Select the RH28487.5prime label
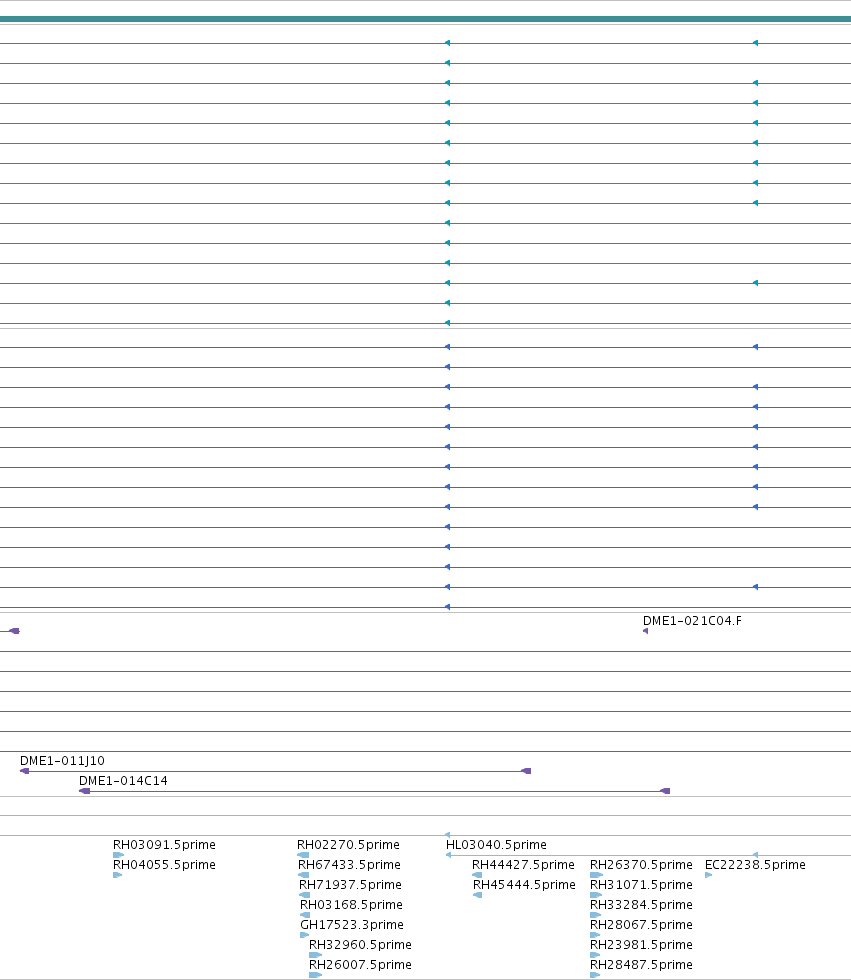This screenshot has width=851, height=980. click(641, 964)
